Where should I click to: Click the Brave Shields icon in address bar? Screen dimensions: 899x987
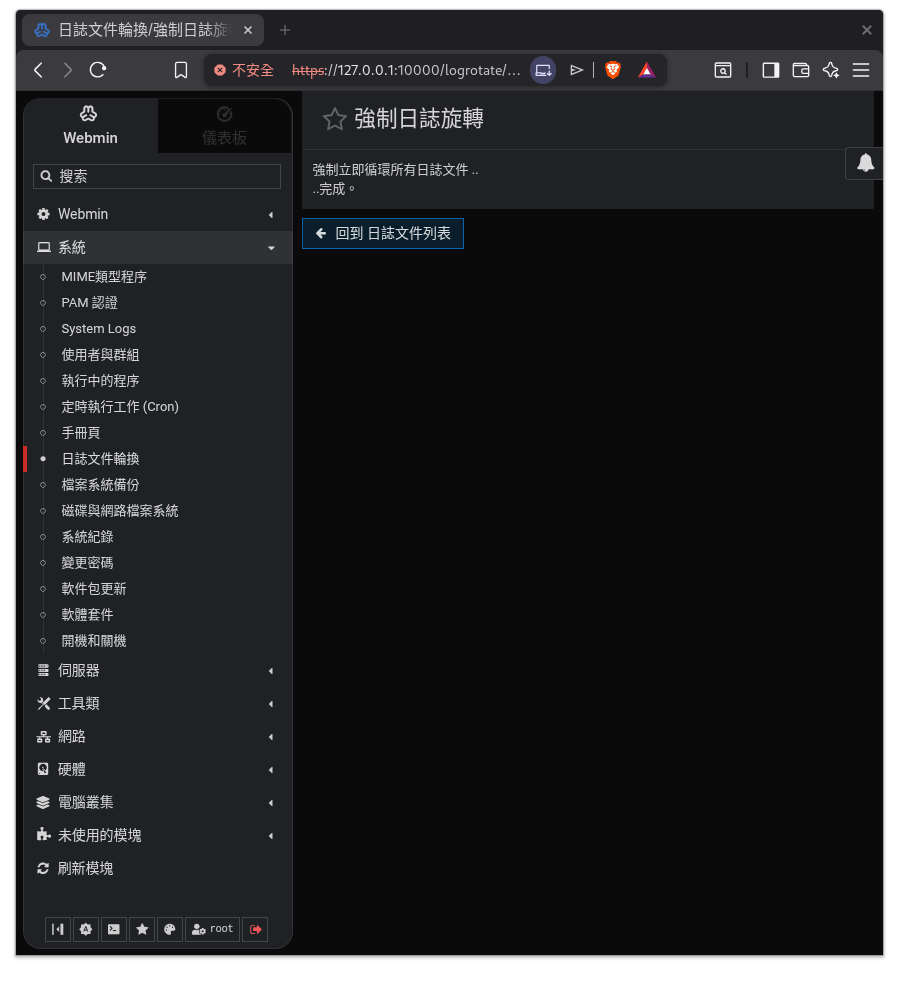coord(612,70)
